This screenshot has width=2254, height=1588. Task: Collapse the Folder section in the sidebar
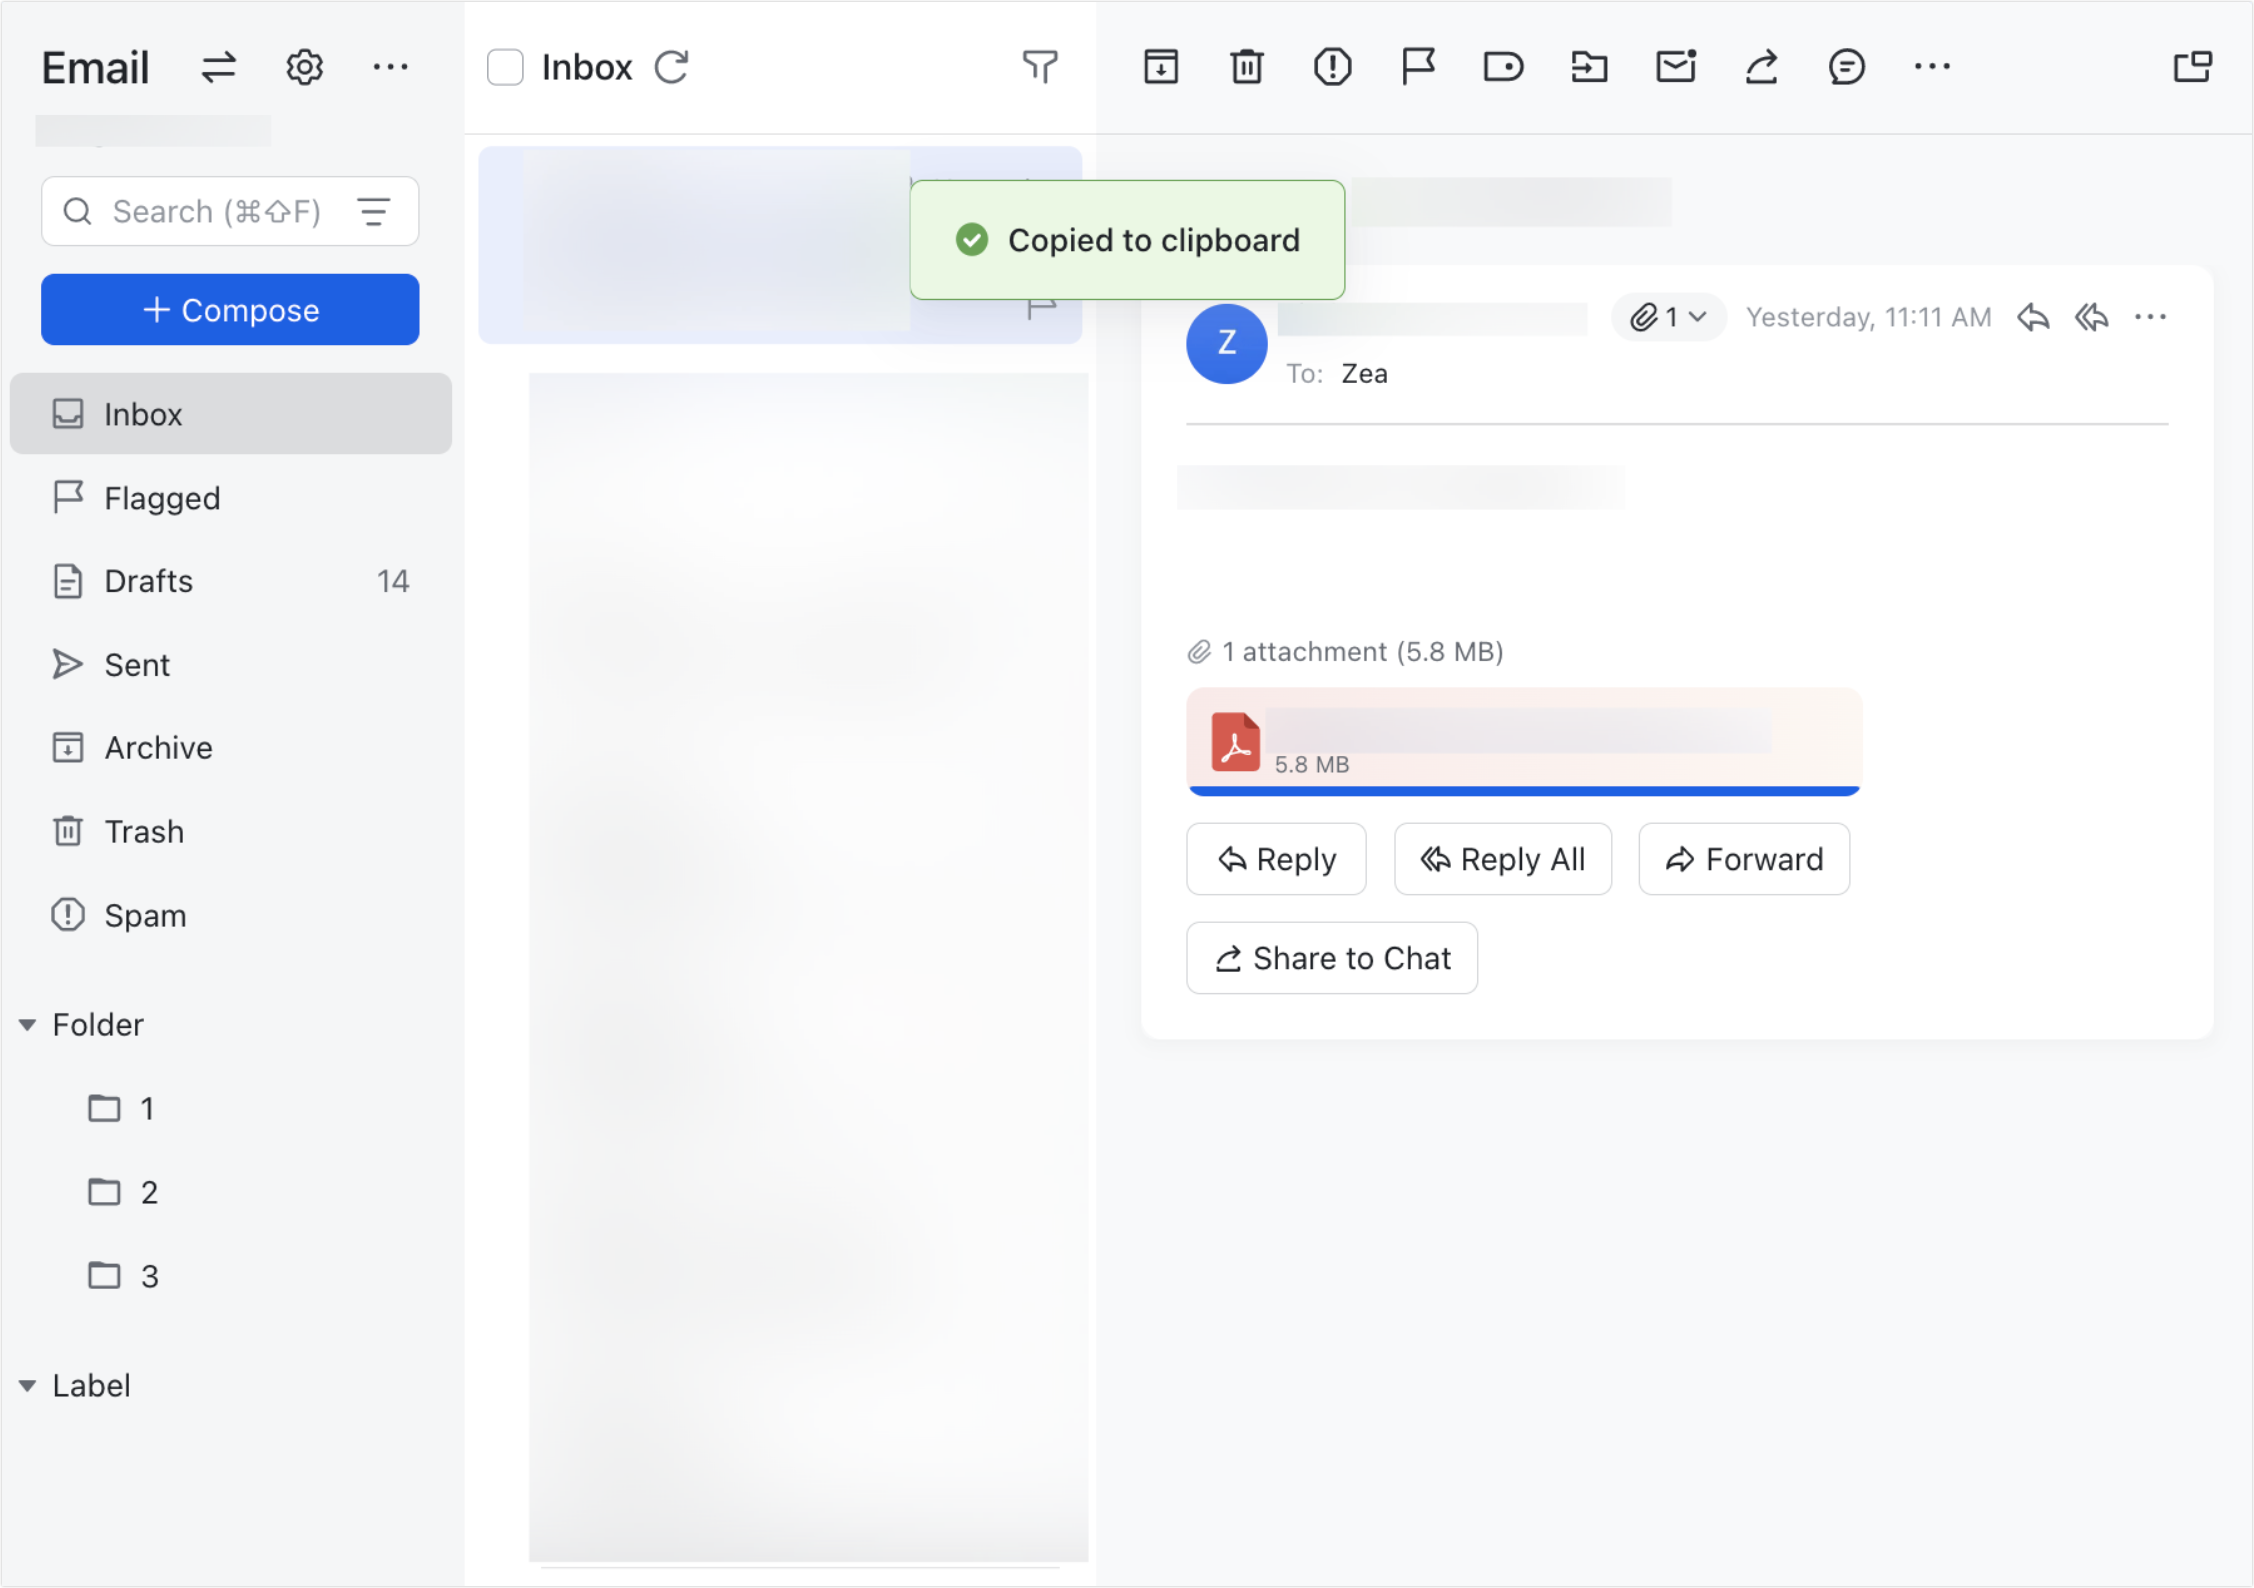tap(28, 1024)
